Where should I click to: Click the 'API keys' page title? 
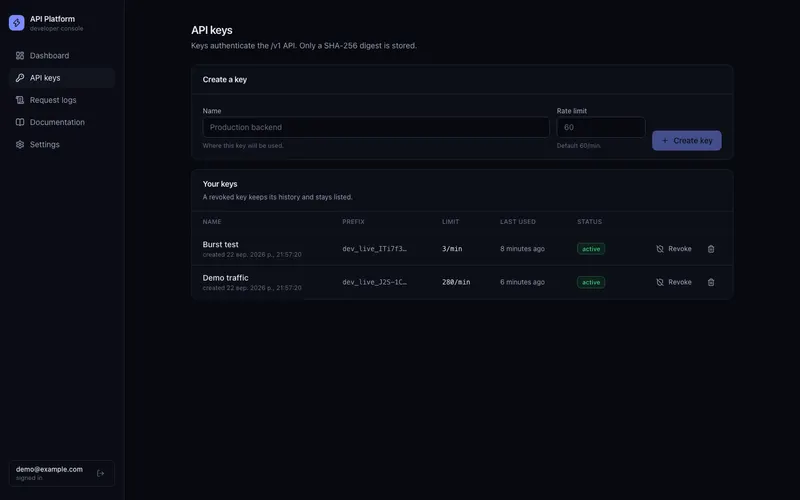[x=212, y=30]
